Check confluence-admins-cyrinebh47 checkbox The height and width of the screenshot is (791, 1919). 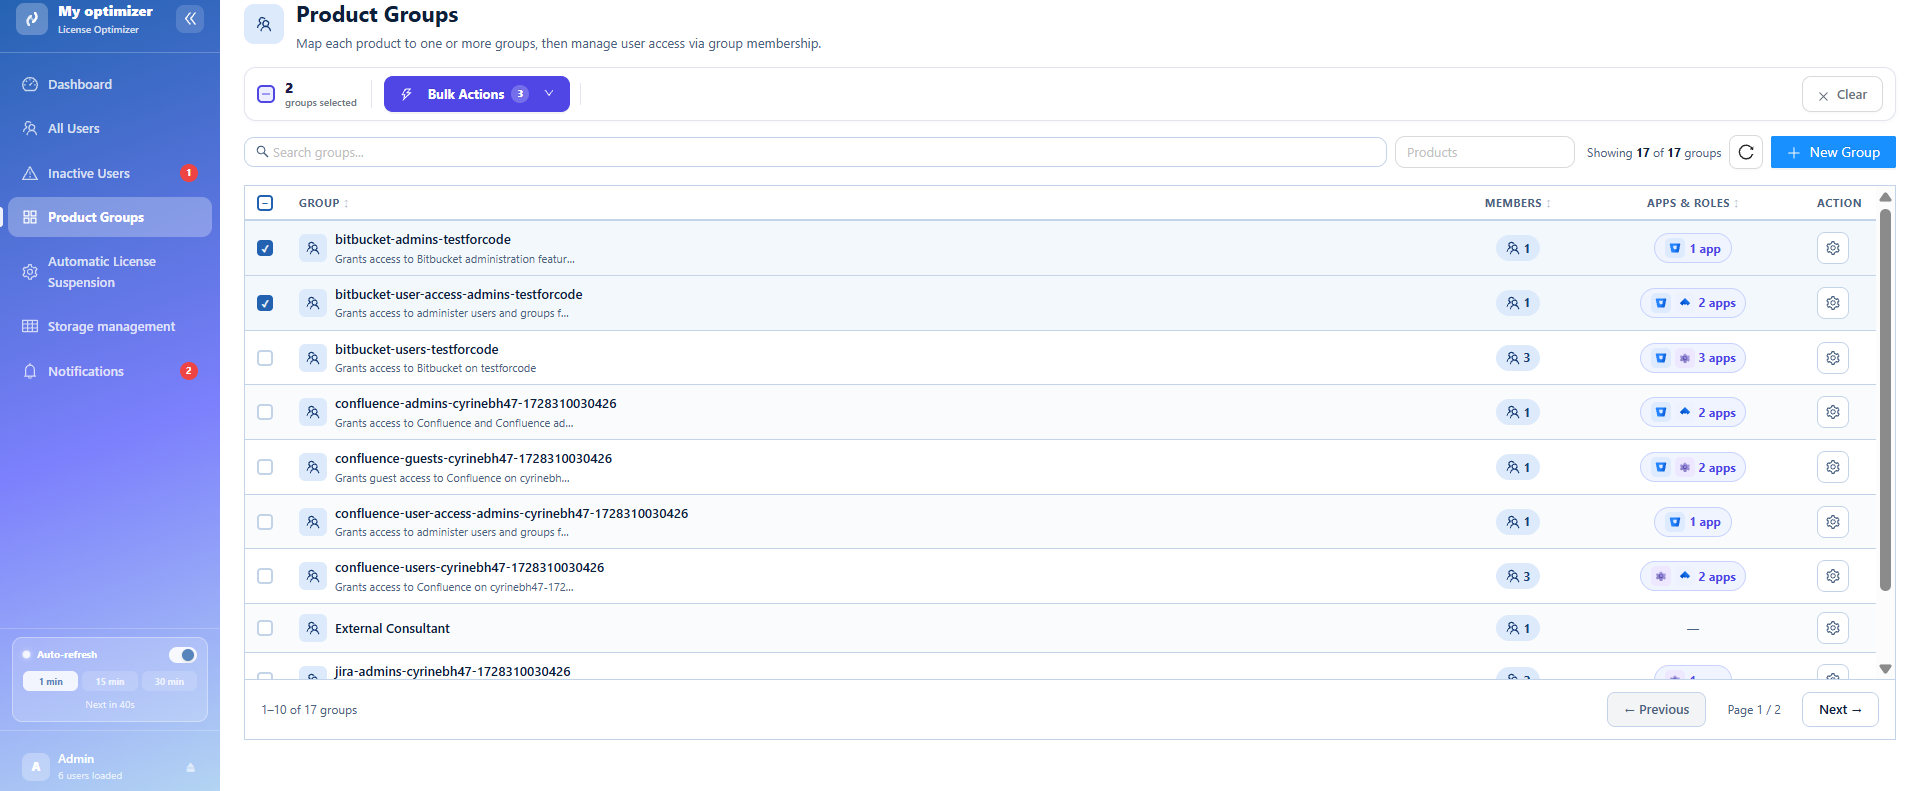pyautogui.click(x=265, y=412)
